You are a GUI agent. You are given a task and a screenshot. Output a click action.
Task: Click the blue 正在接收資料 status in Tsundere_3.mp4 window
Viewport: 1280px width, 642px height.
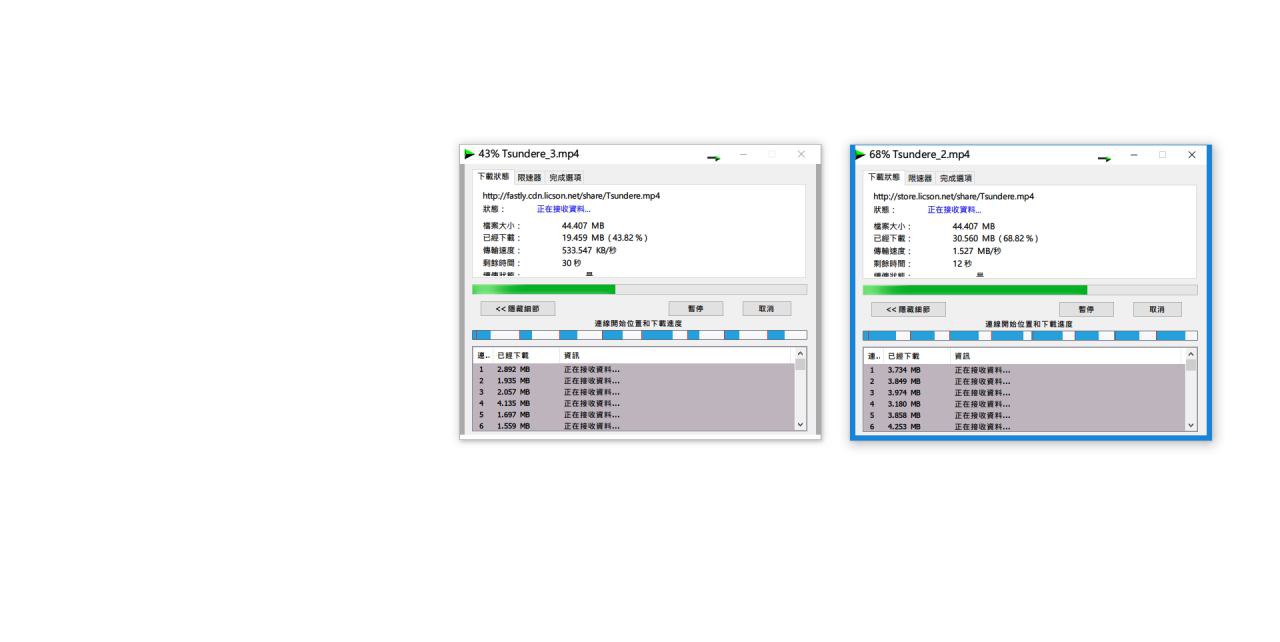coord(564,209)
